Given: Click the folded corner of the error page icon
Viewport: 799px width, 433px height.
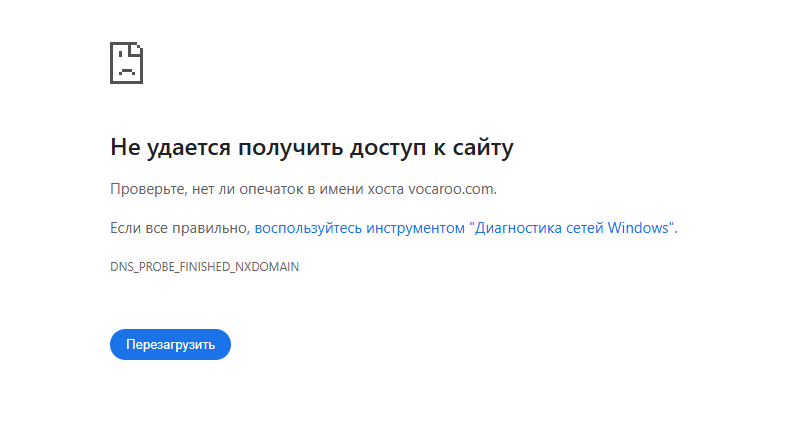Looking at the screenshot, I should pyautogui.click(x=137, y=49).
